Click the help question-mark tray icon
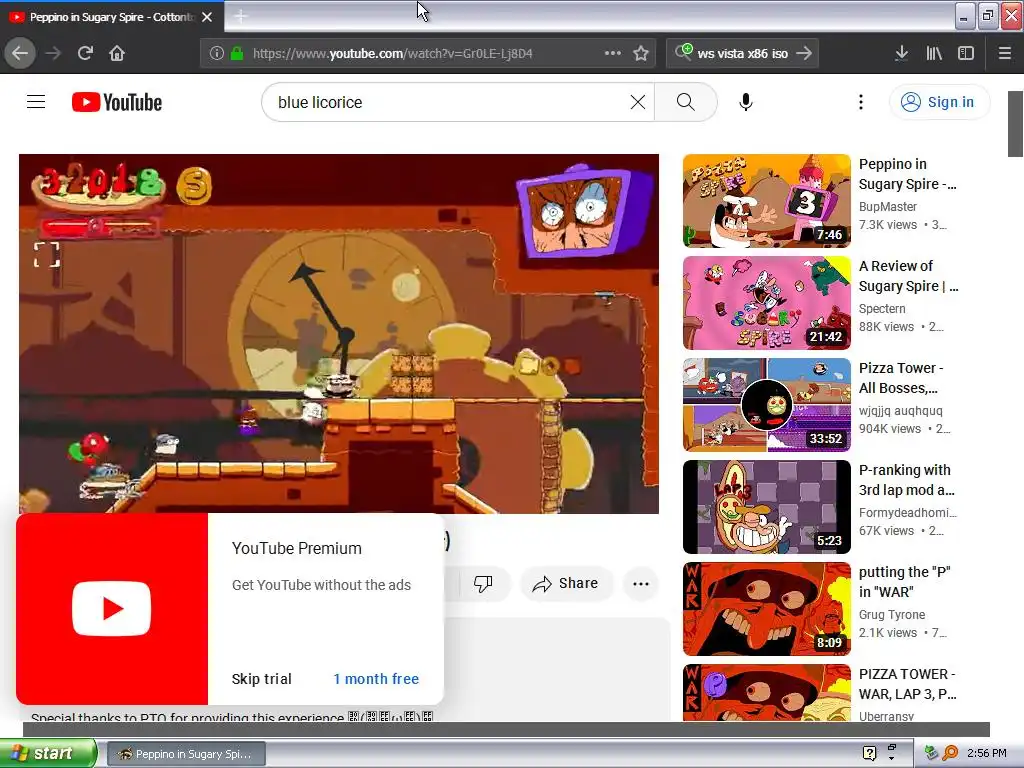 tap(869, 753)
